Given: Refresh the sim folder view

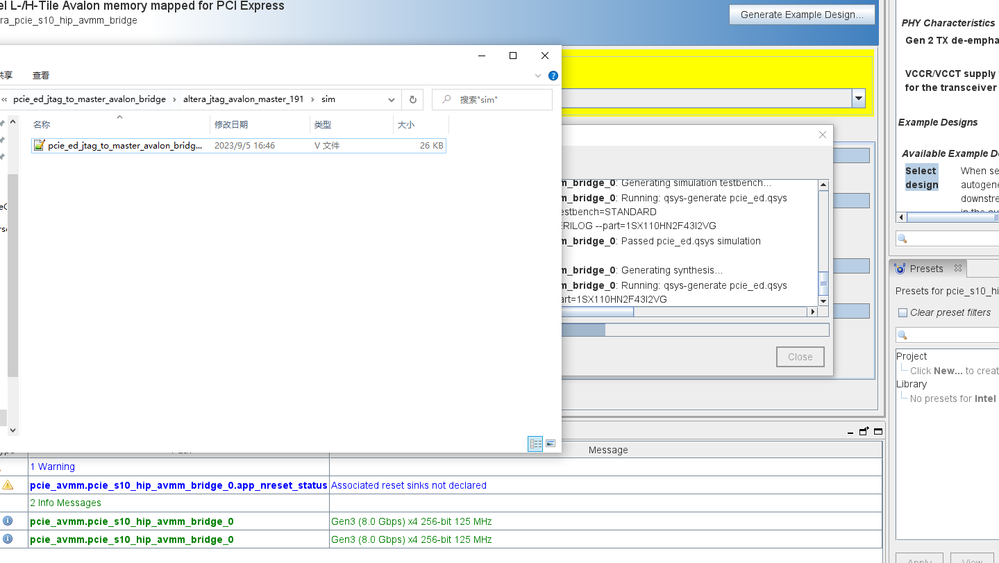Looking at the screenshot, I should click(413, 99).
